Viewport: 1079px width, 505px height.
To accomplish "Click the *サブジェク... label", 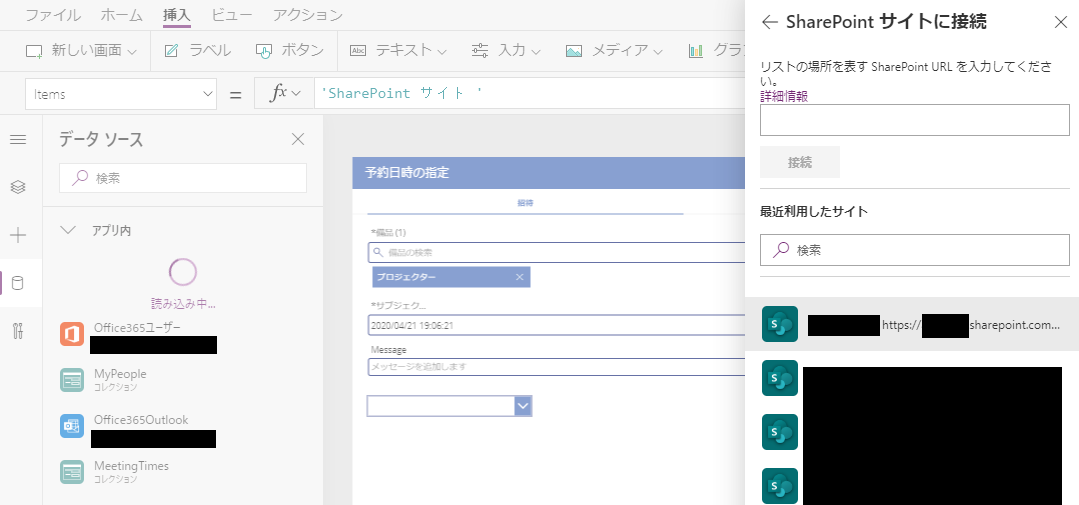I will pos(398,305).
